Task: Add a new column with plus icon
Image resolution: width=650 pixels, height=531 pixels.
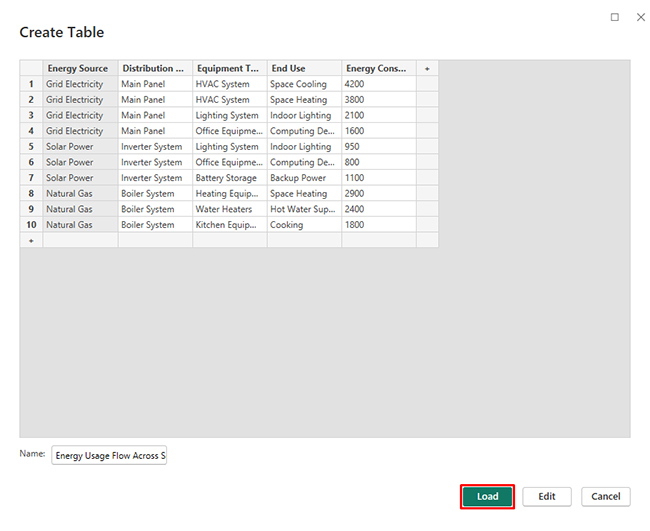Action: (427, 69)
